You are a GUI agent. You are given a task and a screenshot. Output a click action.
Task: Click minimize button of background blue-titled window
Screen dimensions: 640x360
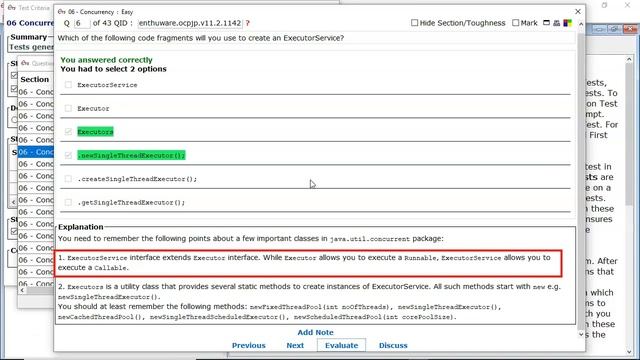(600, 29)
